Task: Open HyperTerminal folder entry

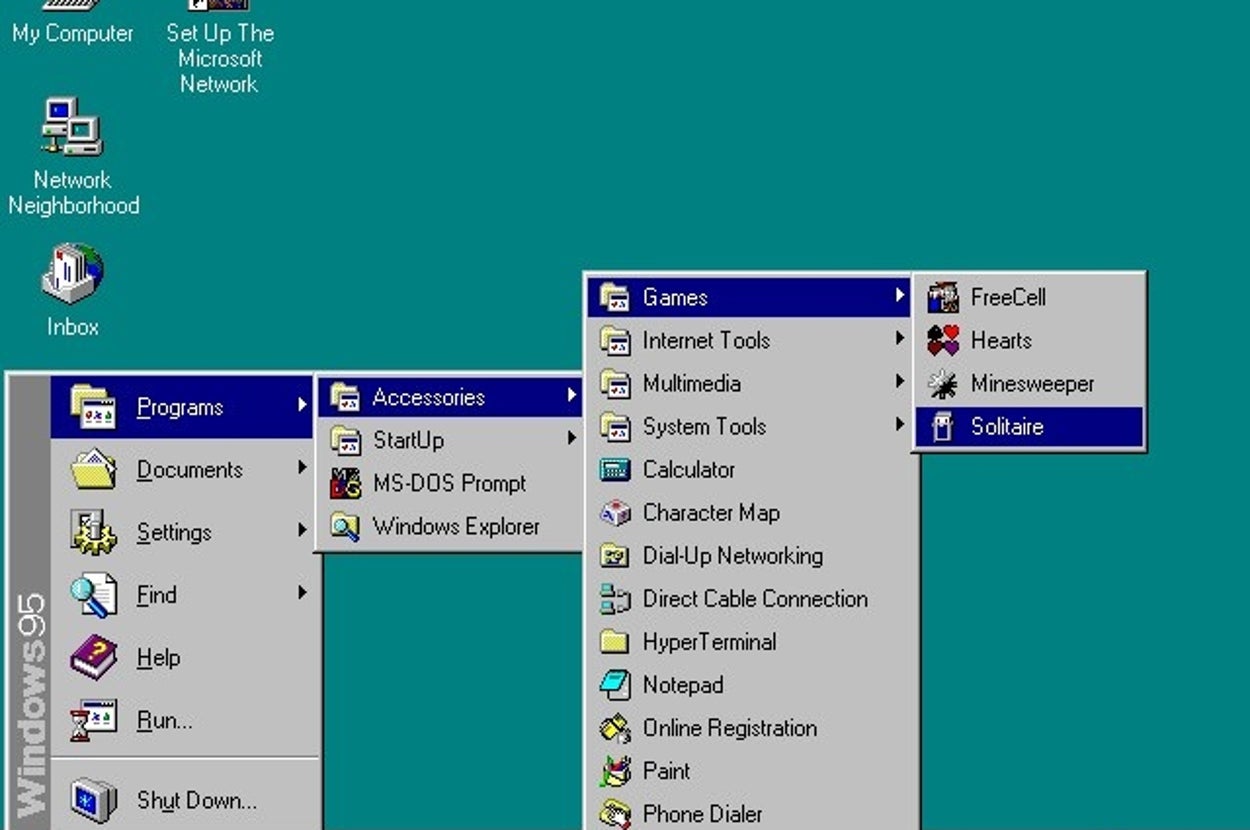Action: (x=708, y=642)
